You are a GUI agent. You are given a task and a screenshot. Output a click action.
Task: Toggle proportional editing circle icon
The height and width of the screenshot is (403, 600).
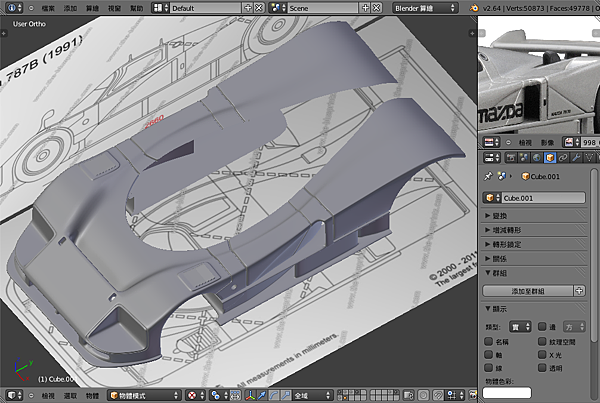pyautogui.click(x=423, y=395)
